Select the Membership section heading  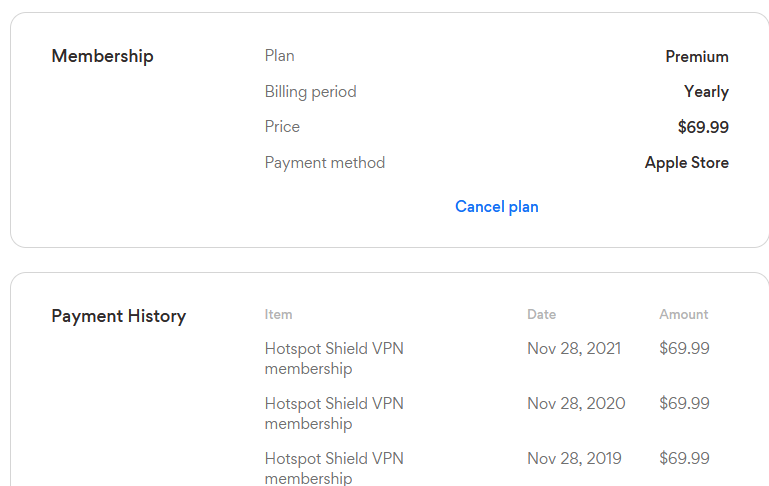[103, 56]
